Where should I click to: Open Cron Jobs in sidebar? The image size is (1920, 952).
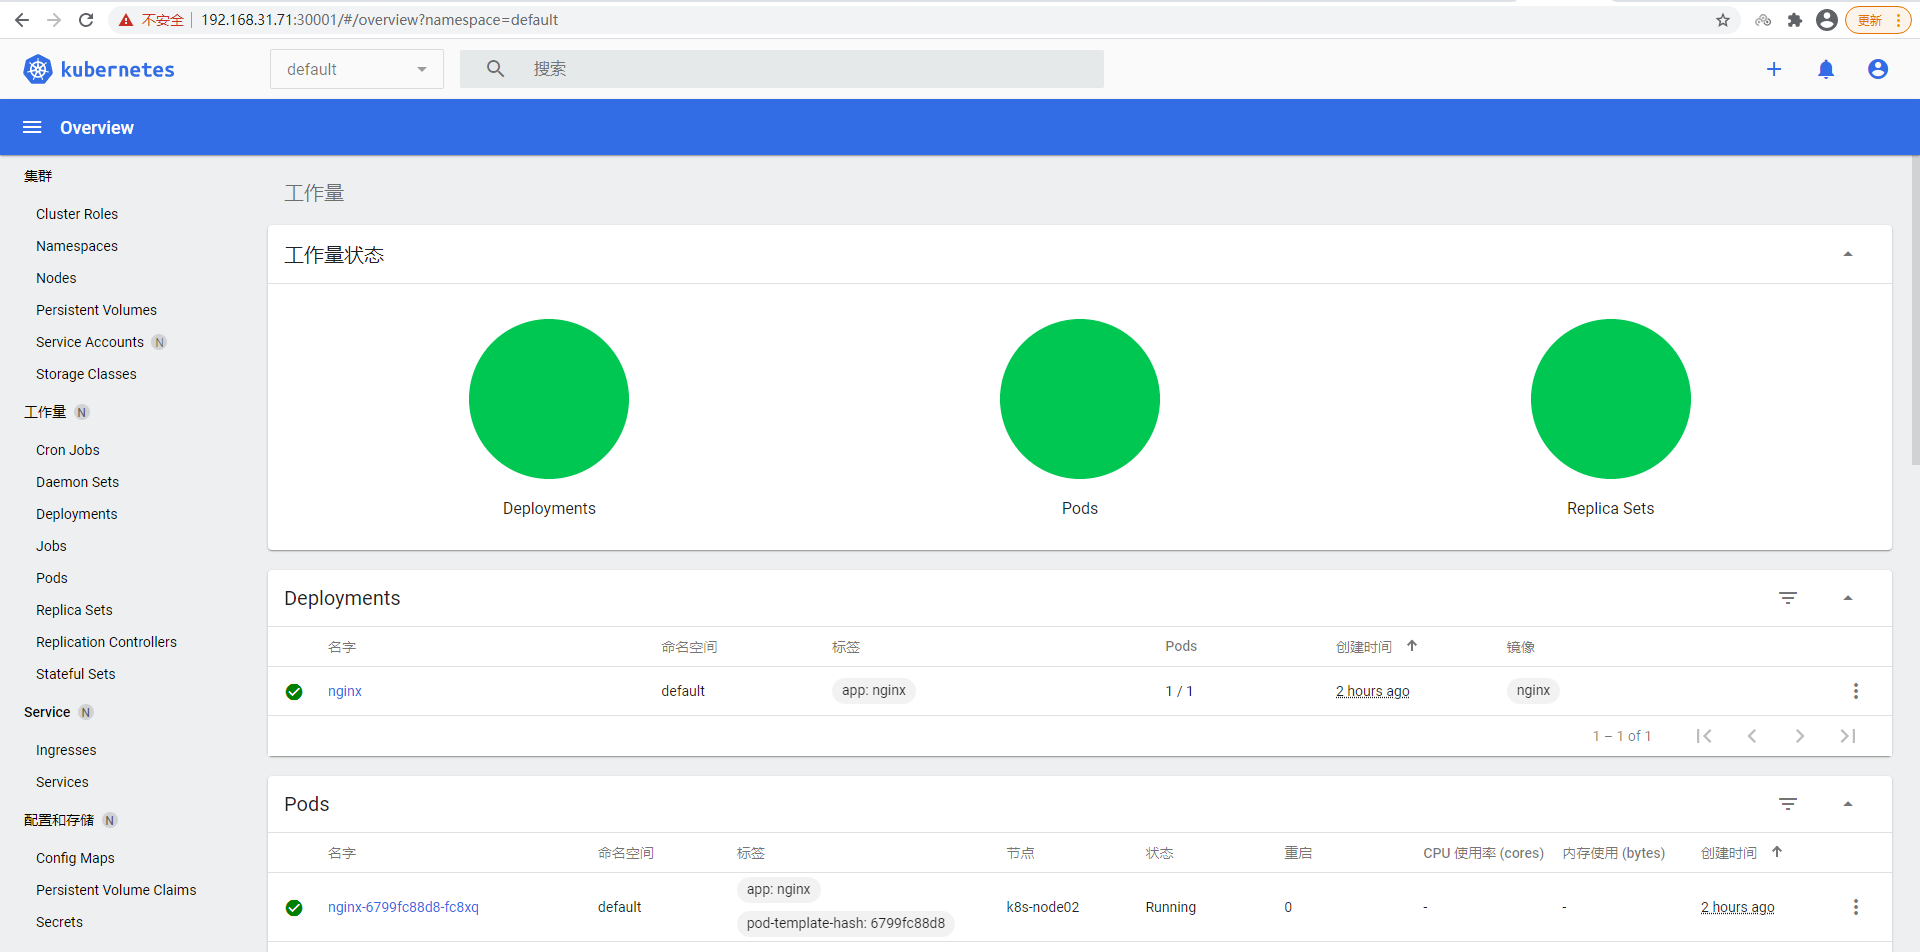(68, 450)
